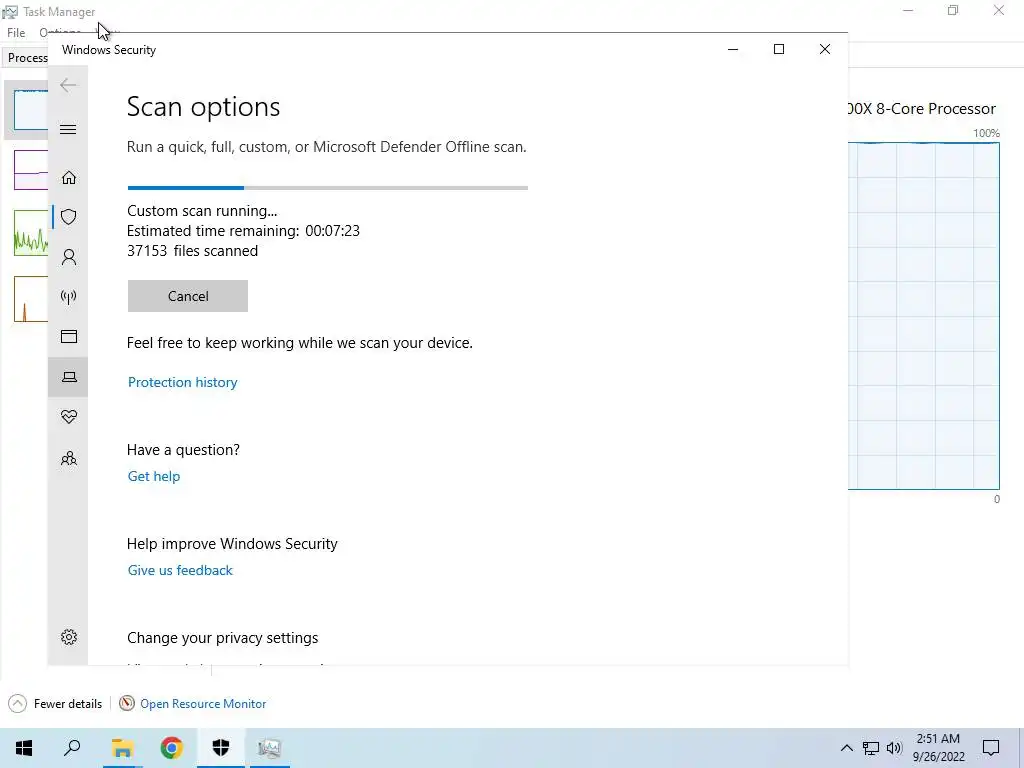Select the green activity graph thumbnail
Viewport: 1024px width, 768px height.
point(31,232)
